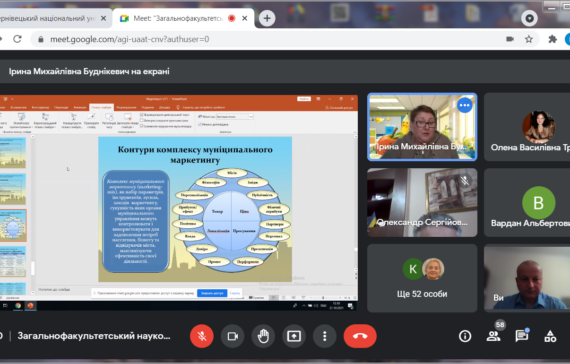Toggle the camera button in Meet

pos(233,336)
